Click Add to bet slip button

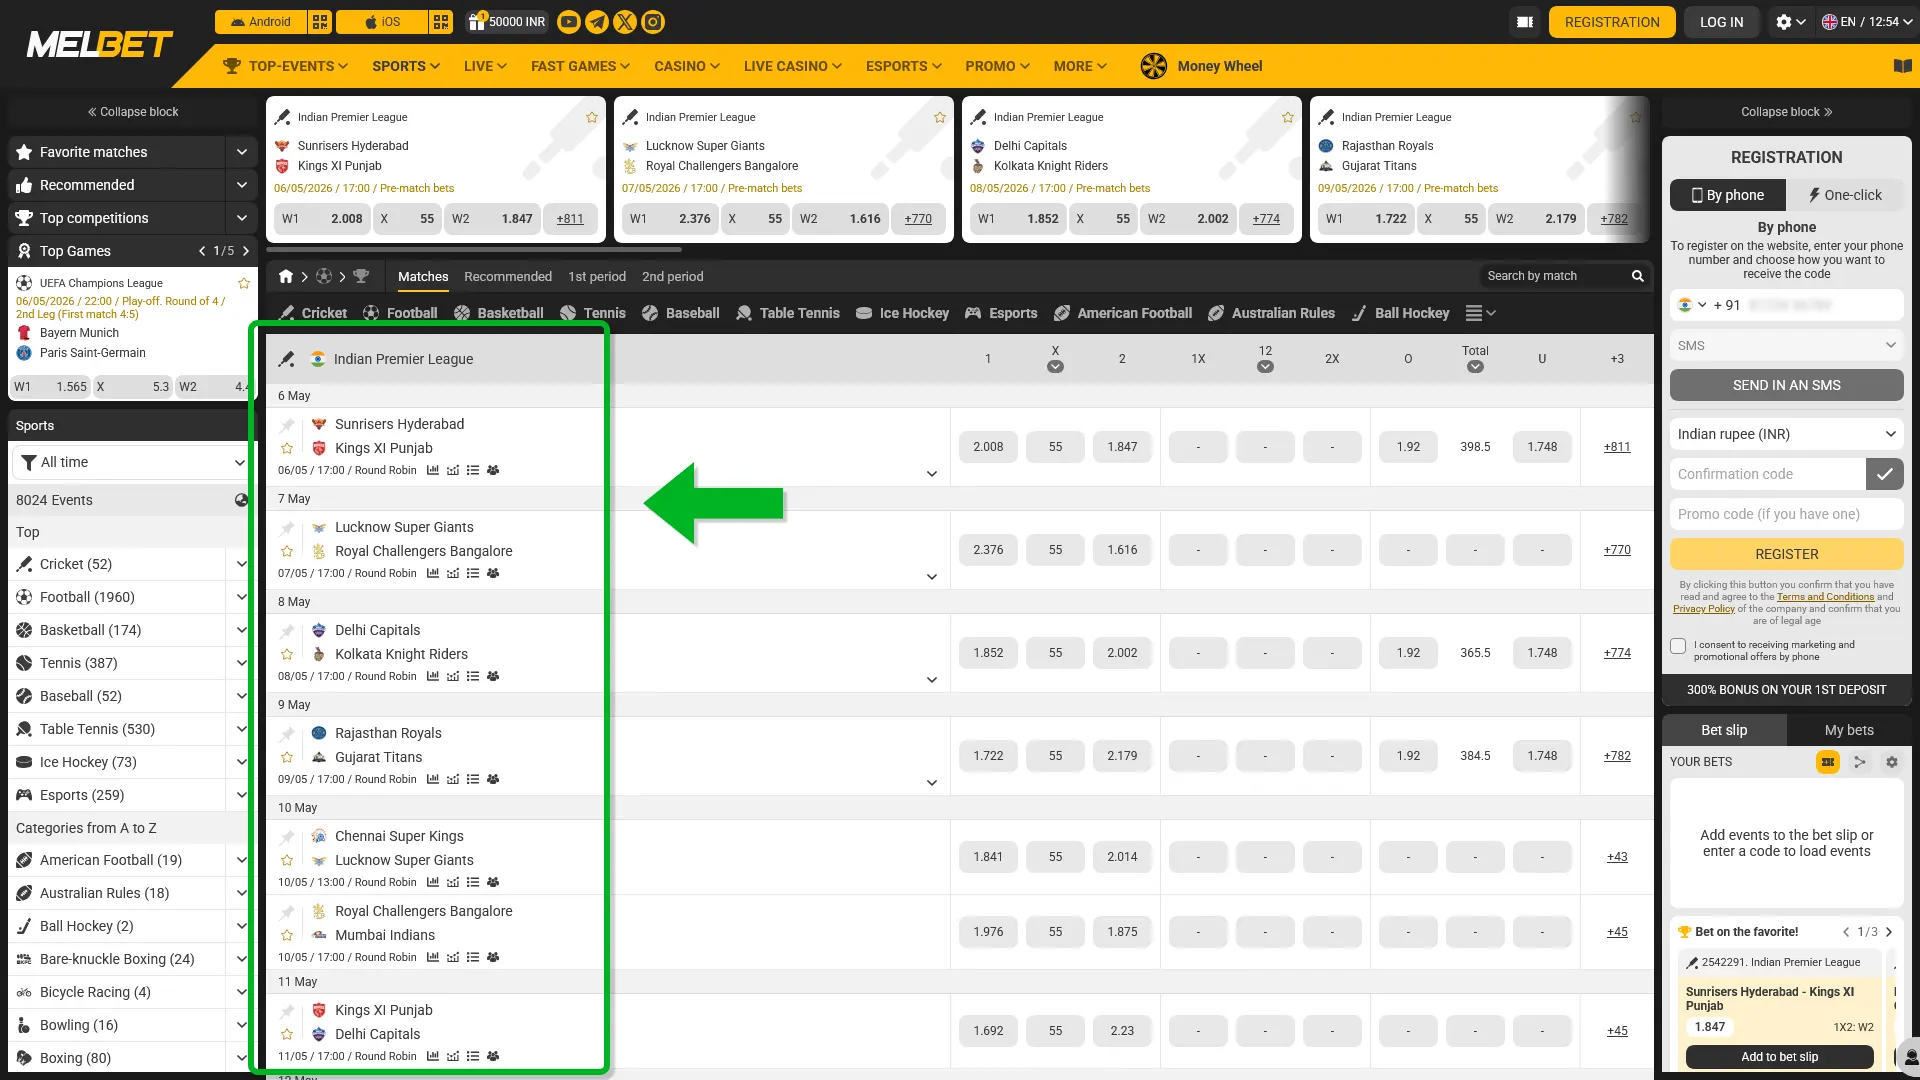[1779, 1057]
